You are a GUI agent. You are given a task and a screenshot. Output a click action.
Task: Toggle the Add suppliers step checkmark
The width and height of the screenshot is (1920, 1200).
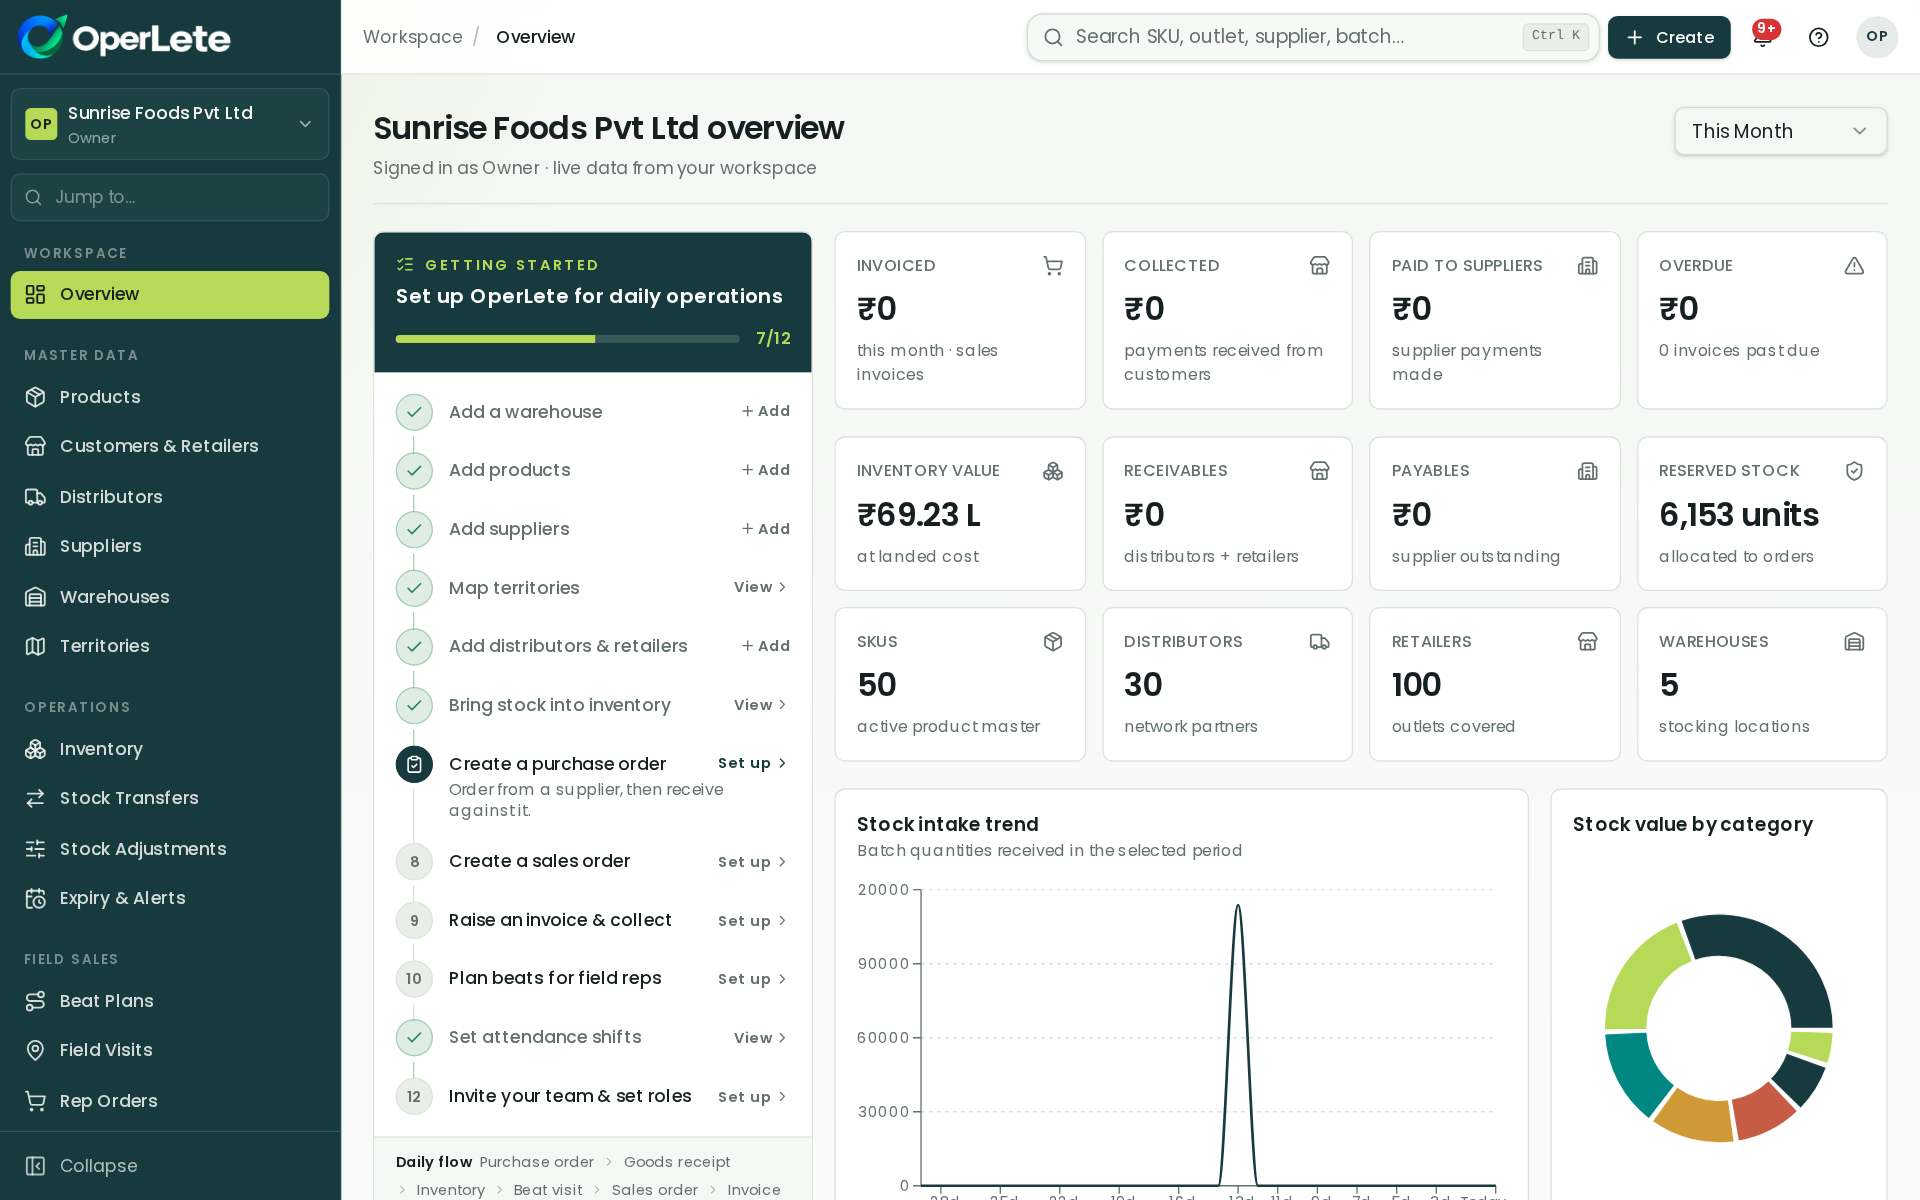point(414,530)
